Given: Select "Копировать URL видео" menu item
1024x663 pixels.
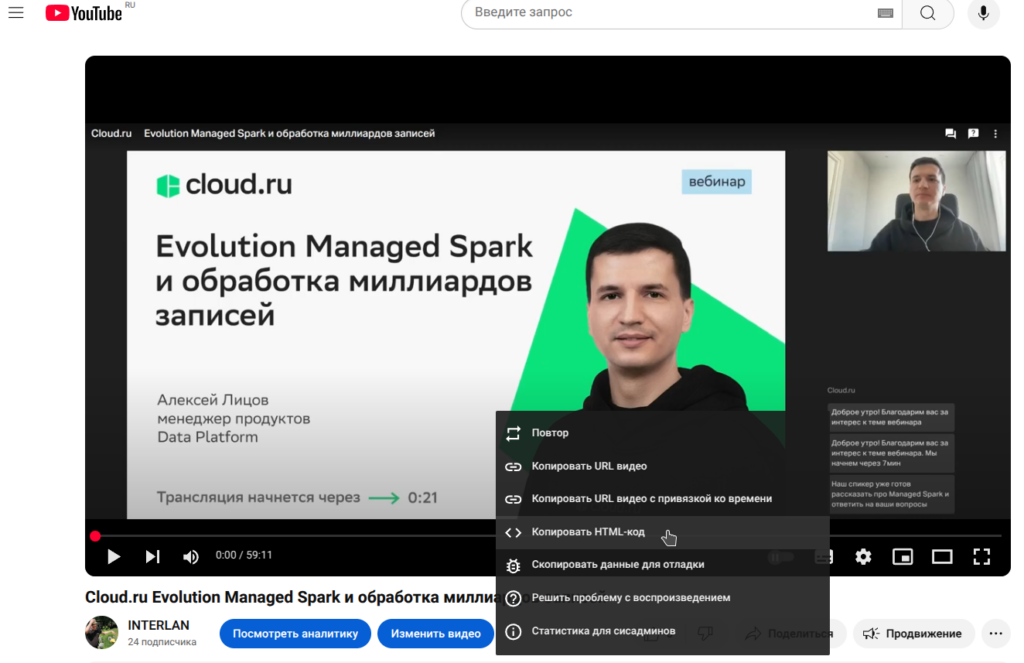Looking at the screenshot, I should tap(589, 466).
